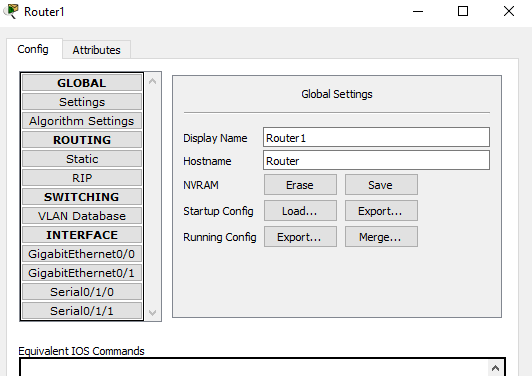Screen dimensions: 532x376
Task: Open Static routing configuration
Action: click(x=82, y=159)
